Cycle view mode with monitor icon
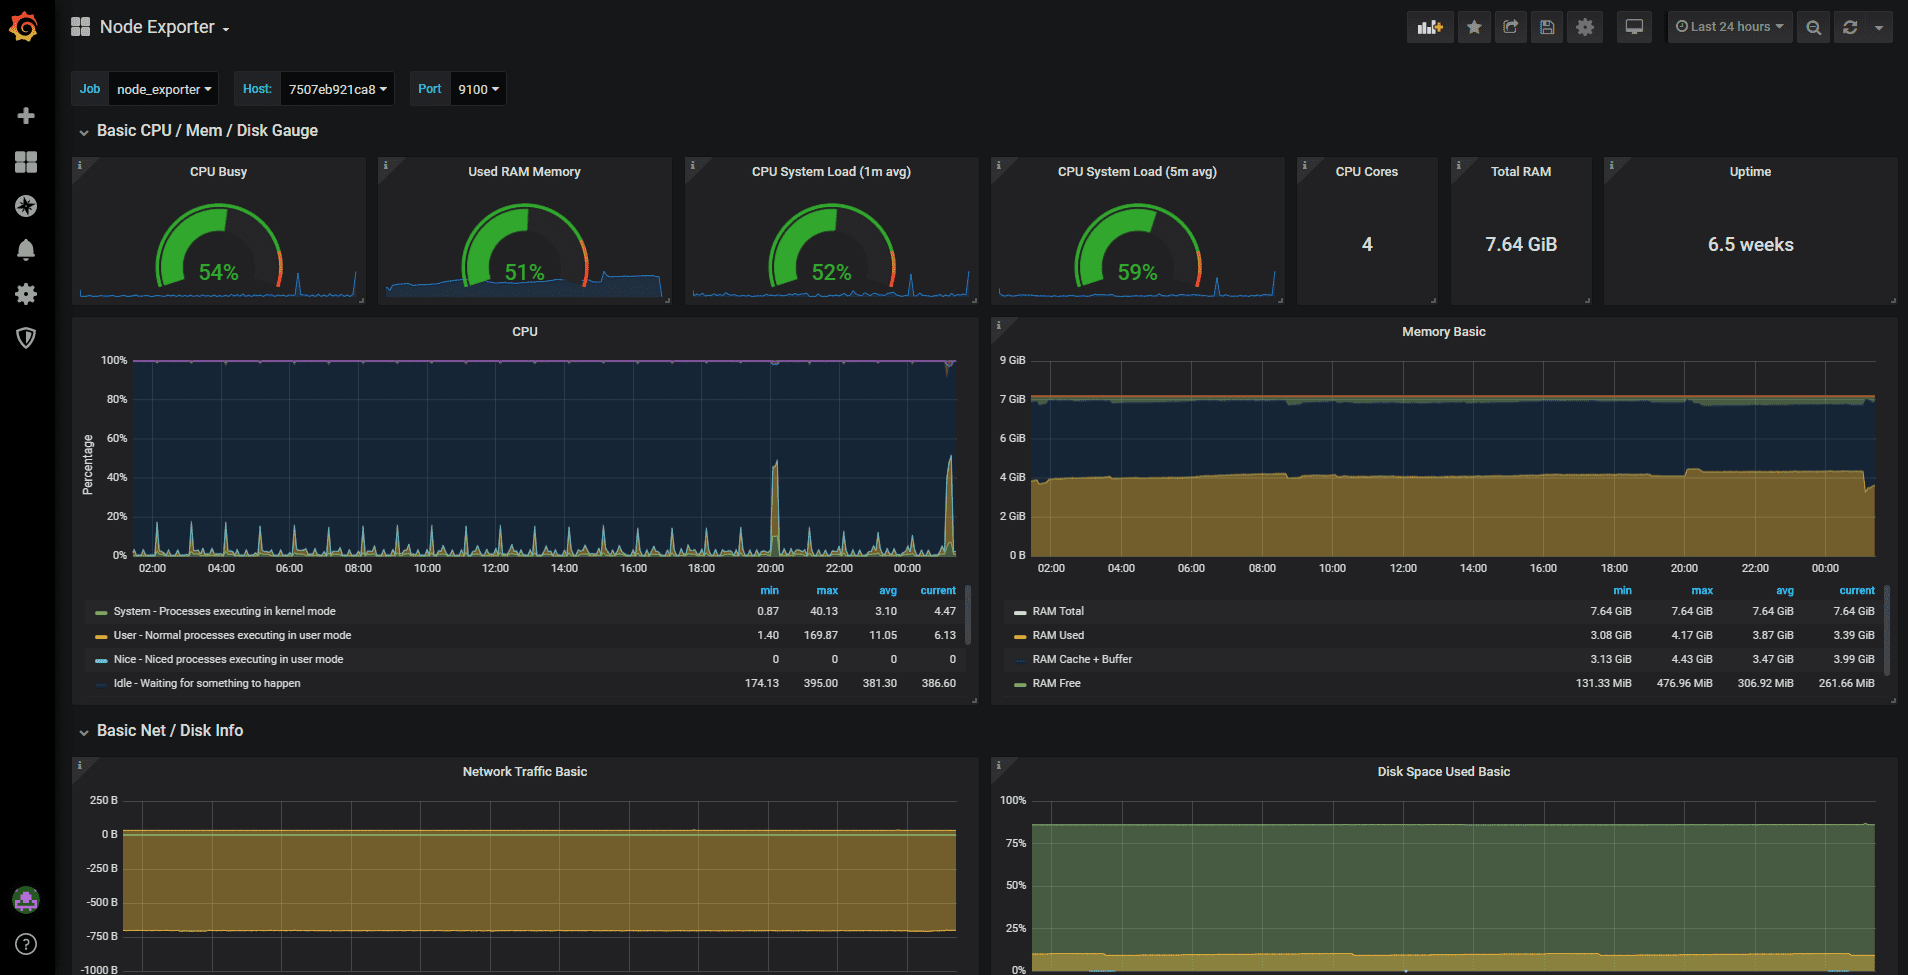This screenshot has width=1908, height=975. point(1634,27)
